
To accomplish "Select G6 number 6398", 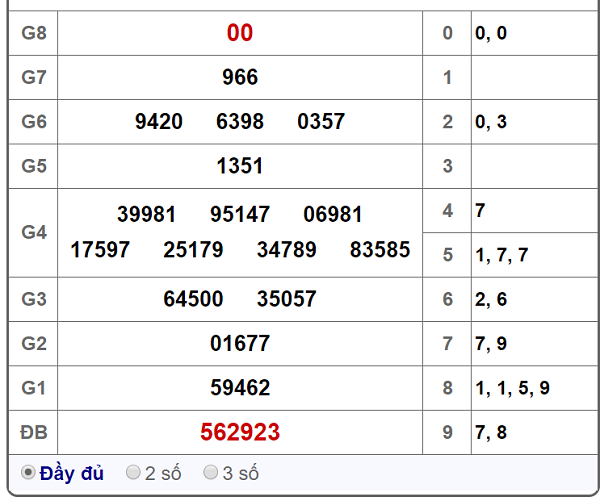I will tap(240, 122).
